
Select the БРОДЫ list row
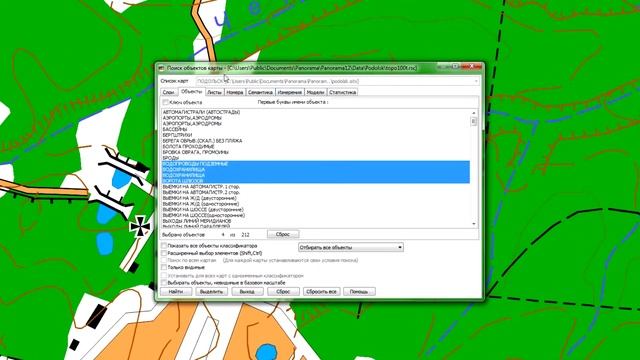pos(316,158)
